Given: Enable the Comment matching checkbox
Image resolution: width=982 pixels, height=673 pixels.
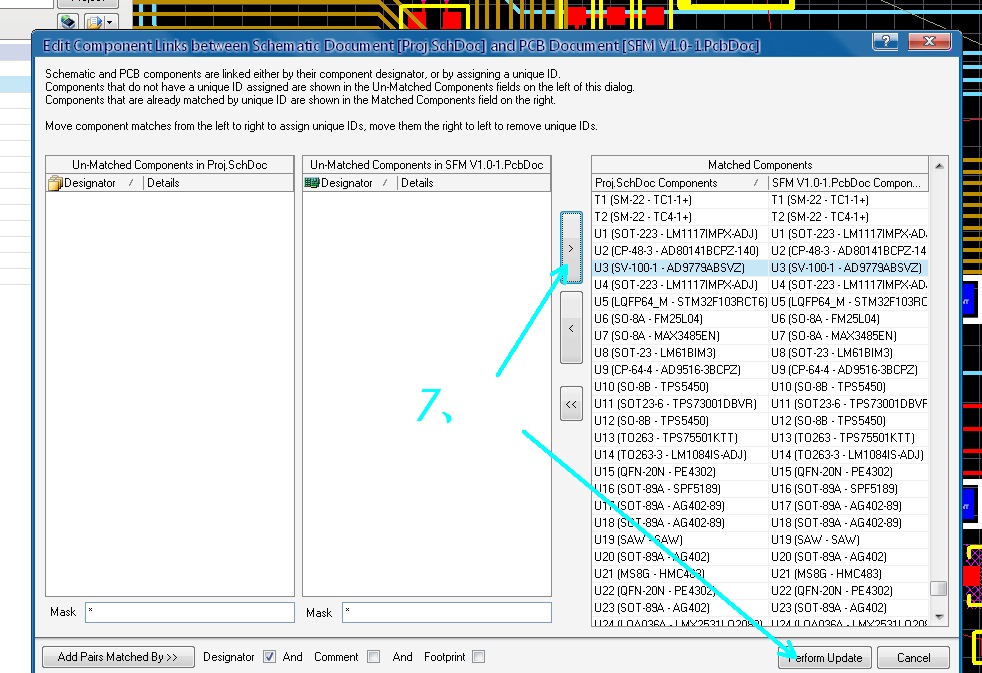Looking at the screenshot, I should (x=373, y=657).
